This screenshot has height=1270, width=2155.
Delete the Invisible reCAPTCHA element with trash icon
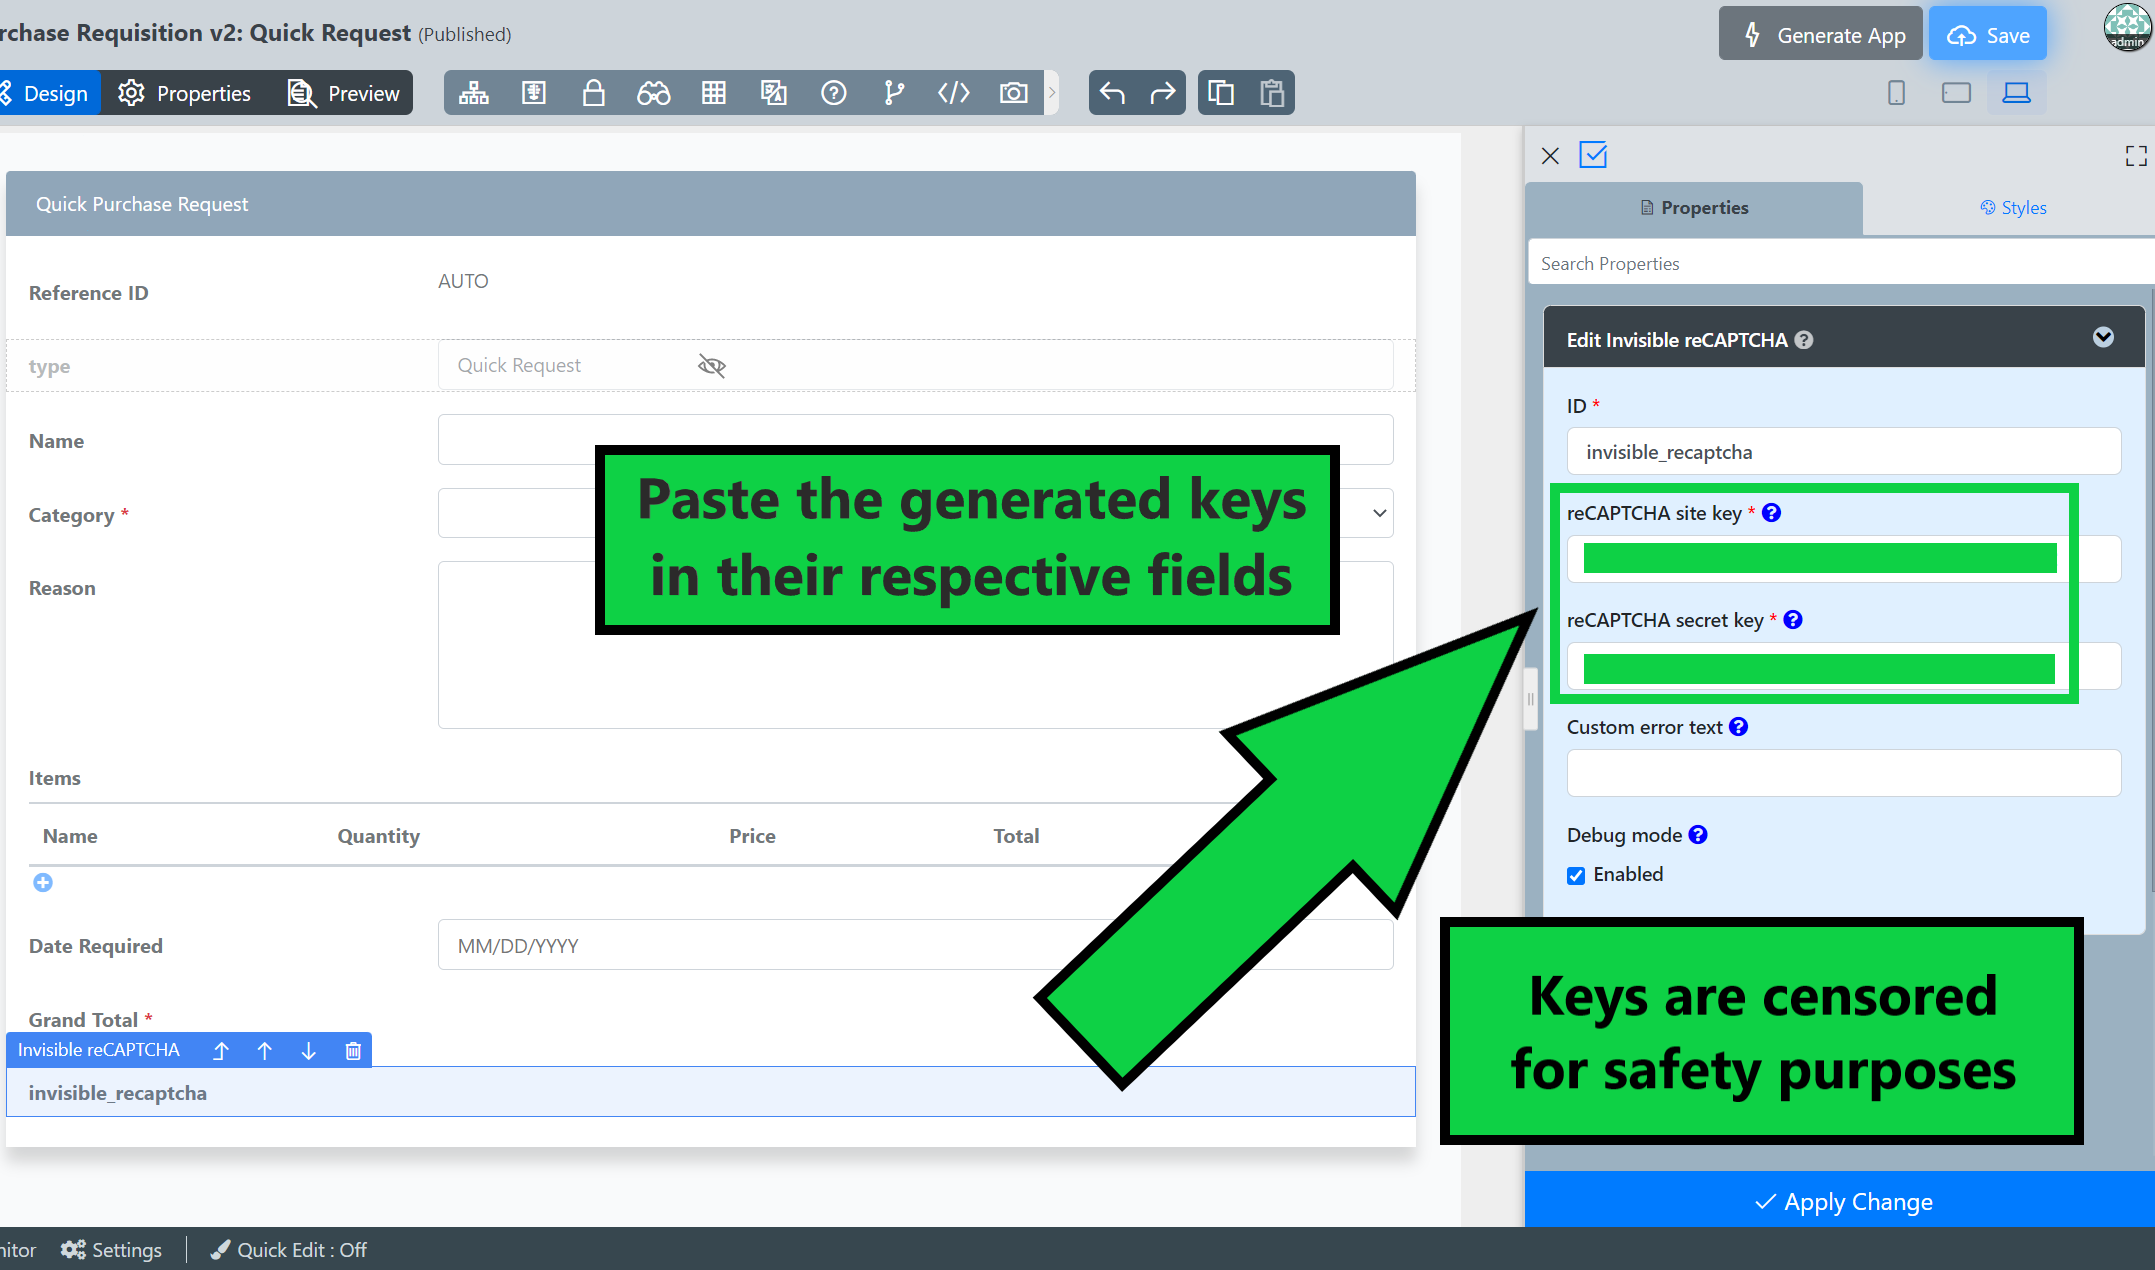353,1050
